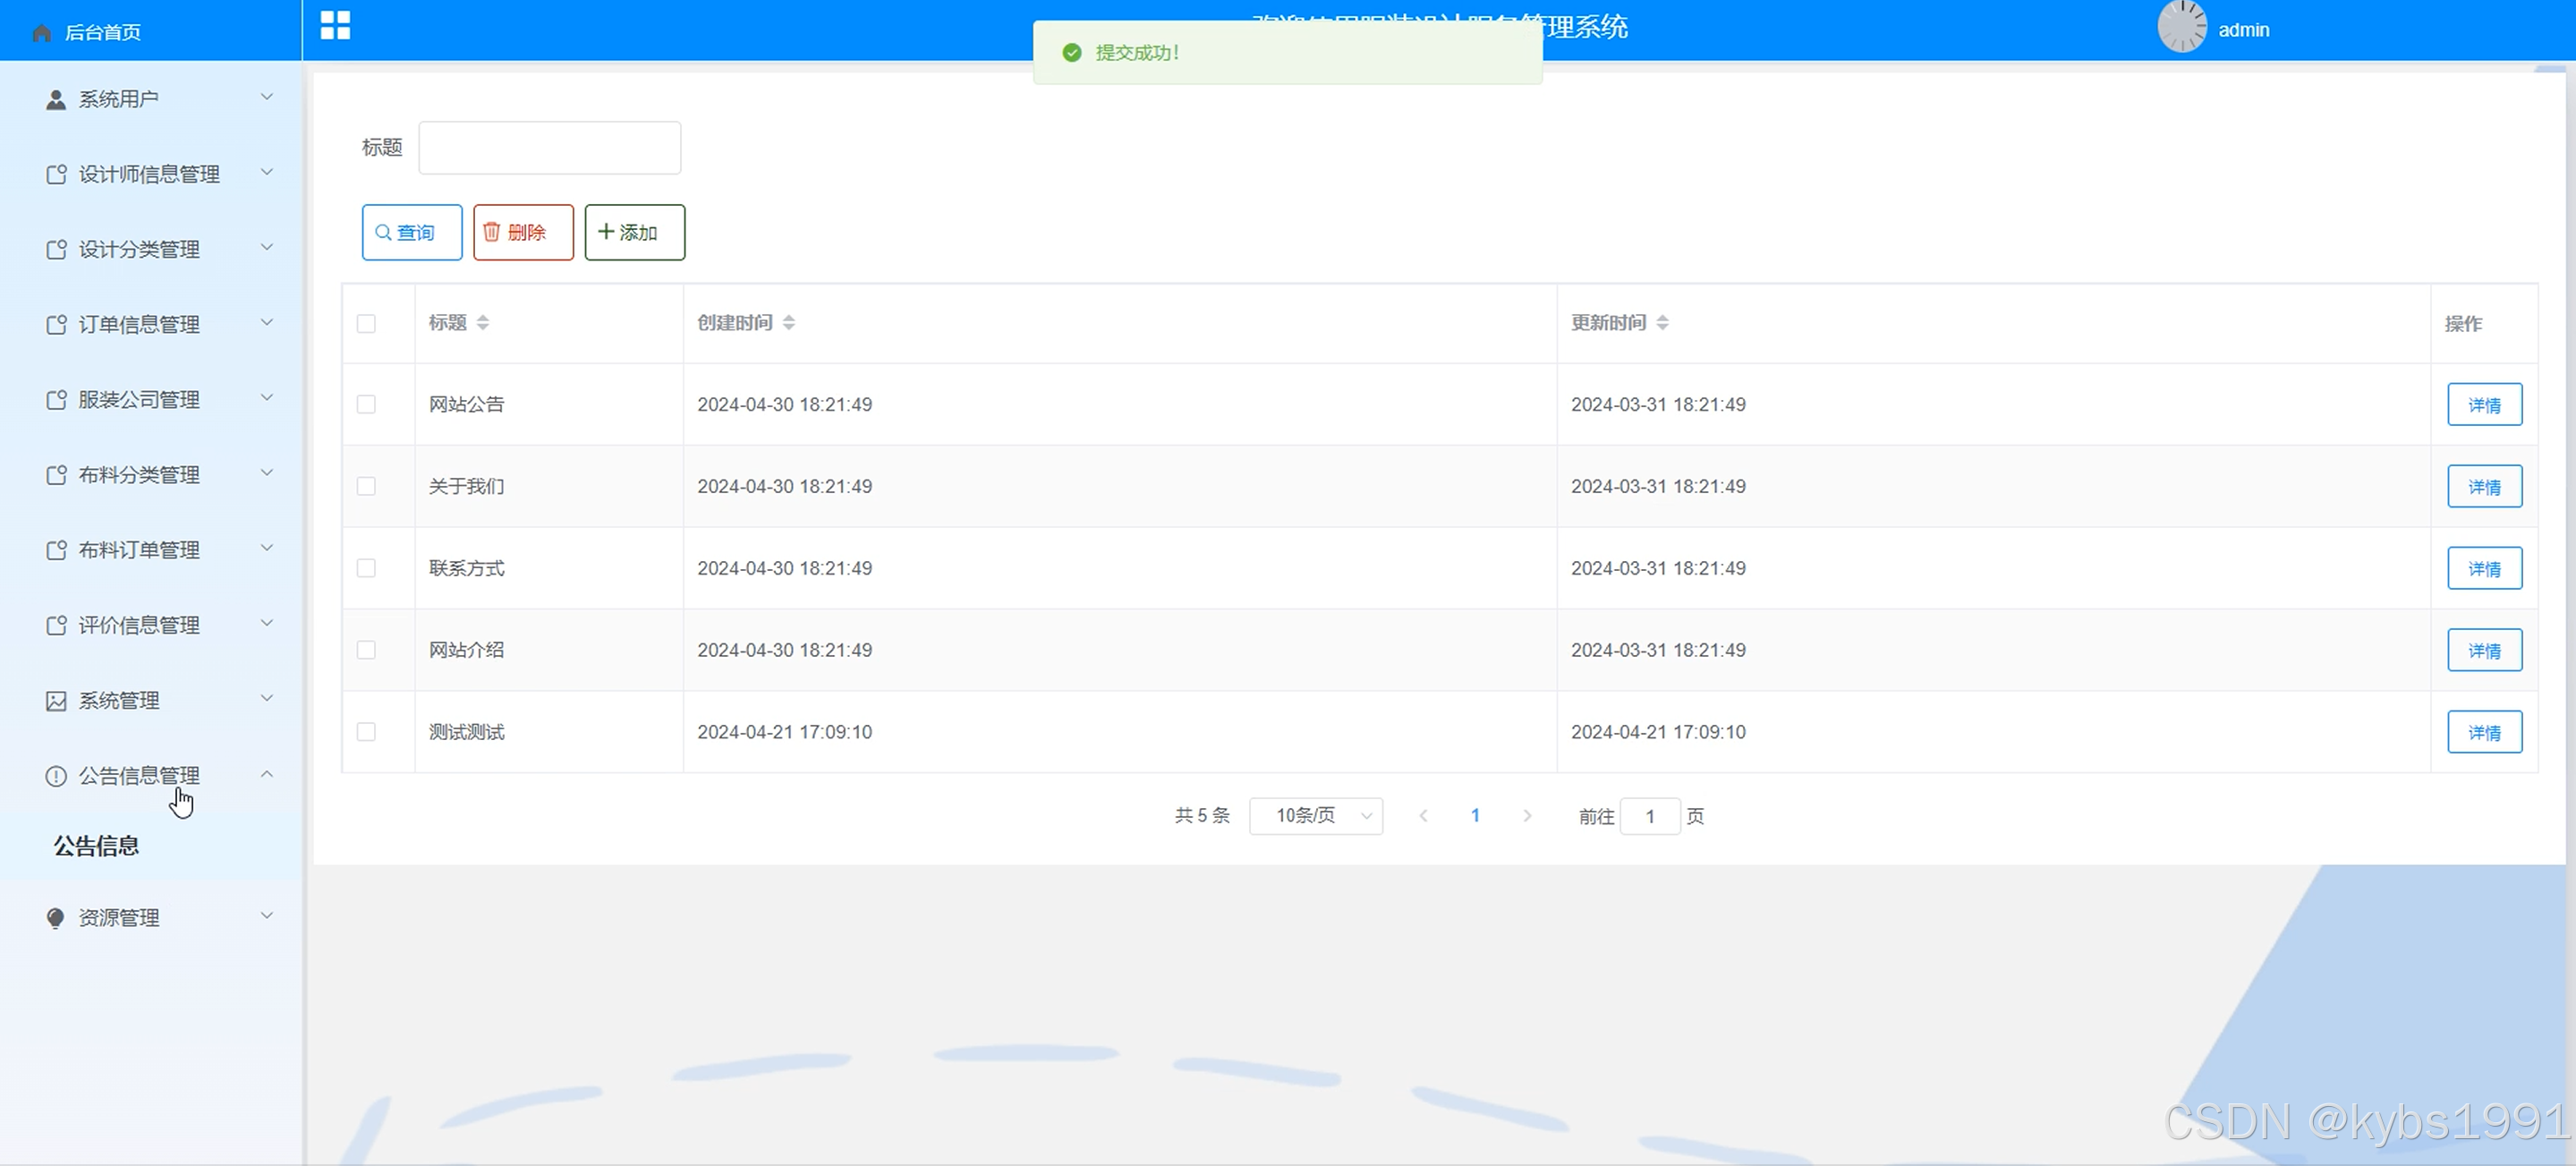Check the box for 联系方式 row

click(x=366, y=568)
